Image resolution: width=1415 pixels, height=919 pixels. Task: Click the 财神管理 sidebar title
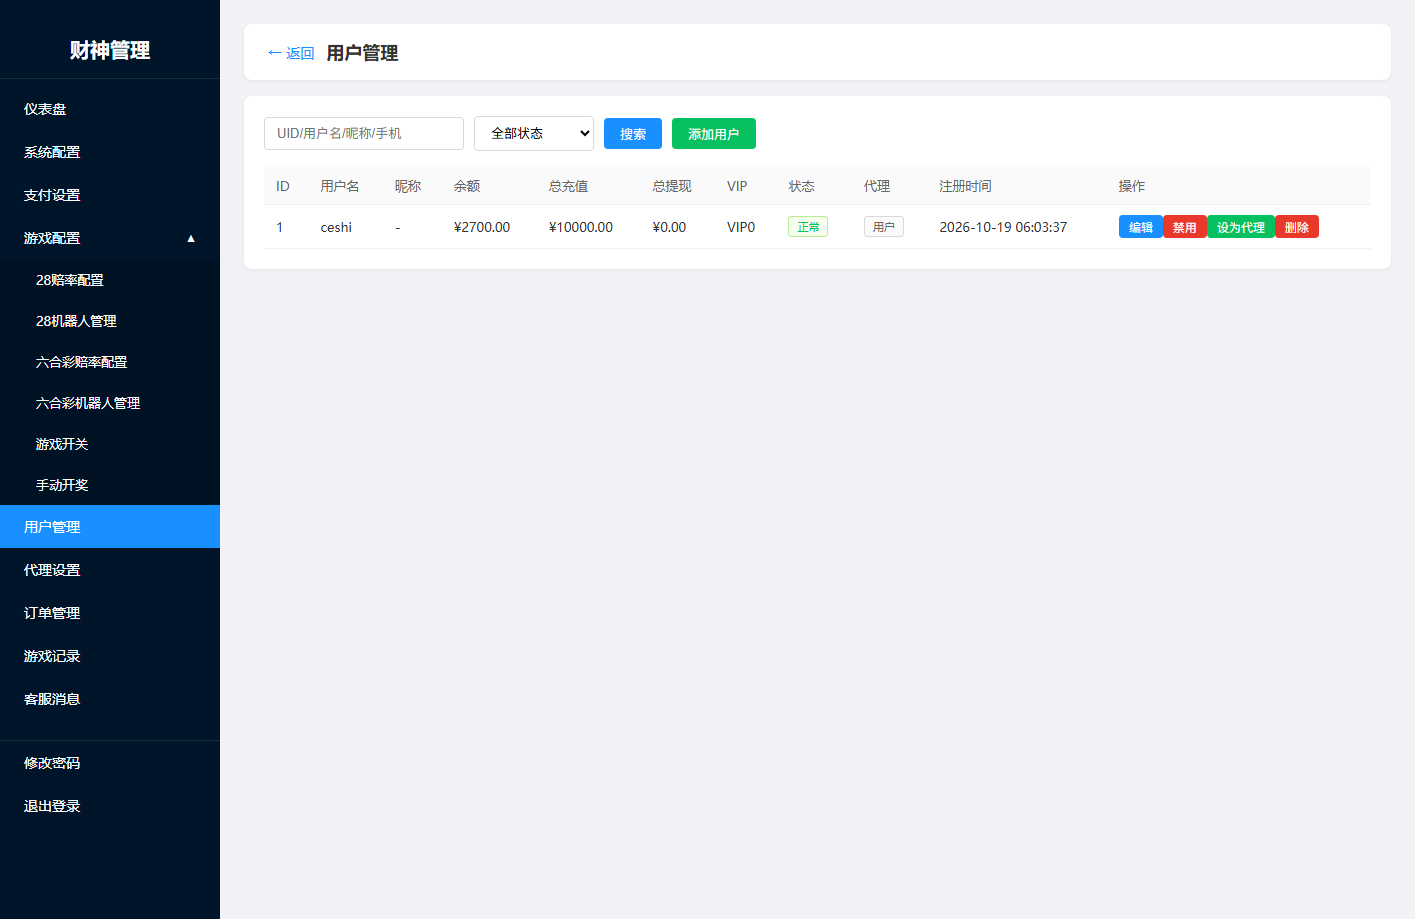click(x=110, y=50)
